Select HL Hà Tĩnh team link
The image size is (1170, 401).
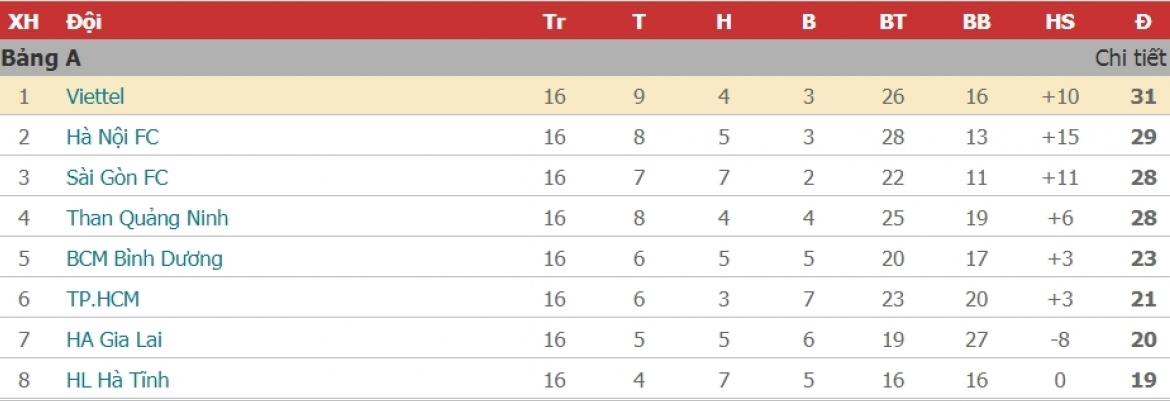pyautogui.click(x=117, y=380)
